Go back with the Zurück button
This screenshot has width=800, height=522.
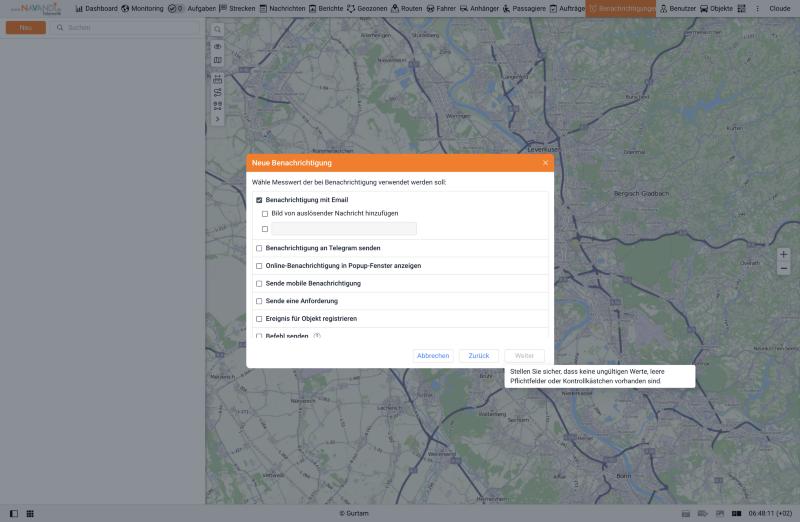coord(479,356)
